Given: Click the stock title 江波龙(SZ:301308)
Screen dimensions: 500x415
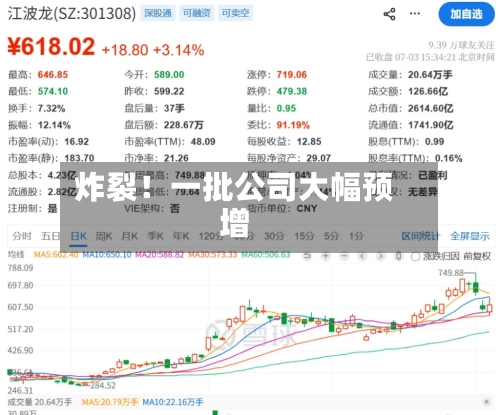Looking at the screenshot, I should click(72, 13).
